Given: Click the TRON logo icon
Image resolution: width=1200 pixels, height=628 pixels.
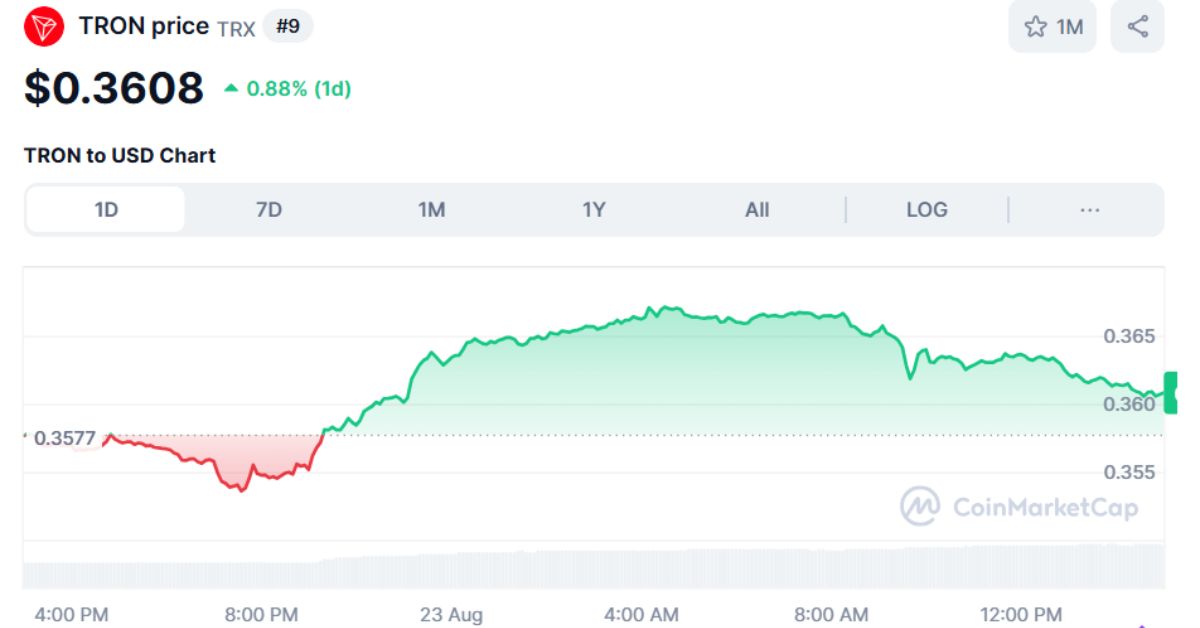Looking at the screenshot, I should point(43,26).
